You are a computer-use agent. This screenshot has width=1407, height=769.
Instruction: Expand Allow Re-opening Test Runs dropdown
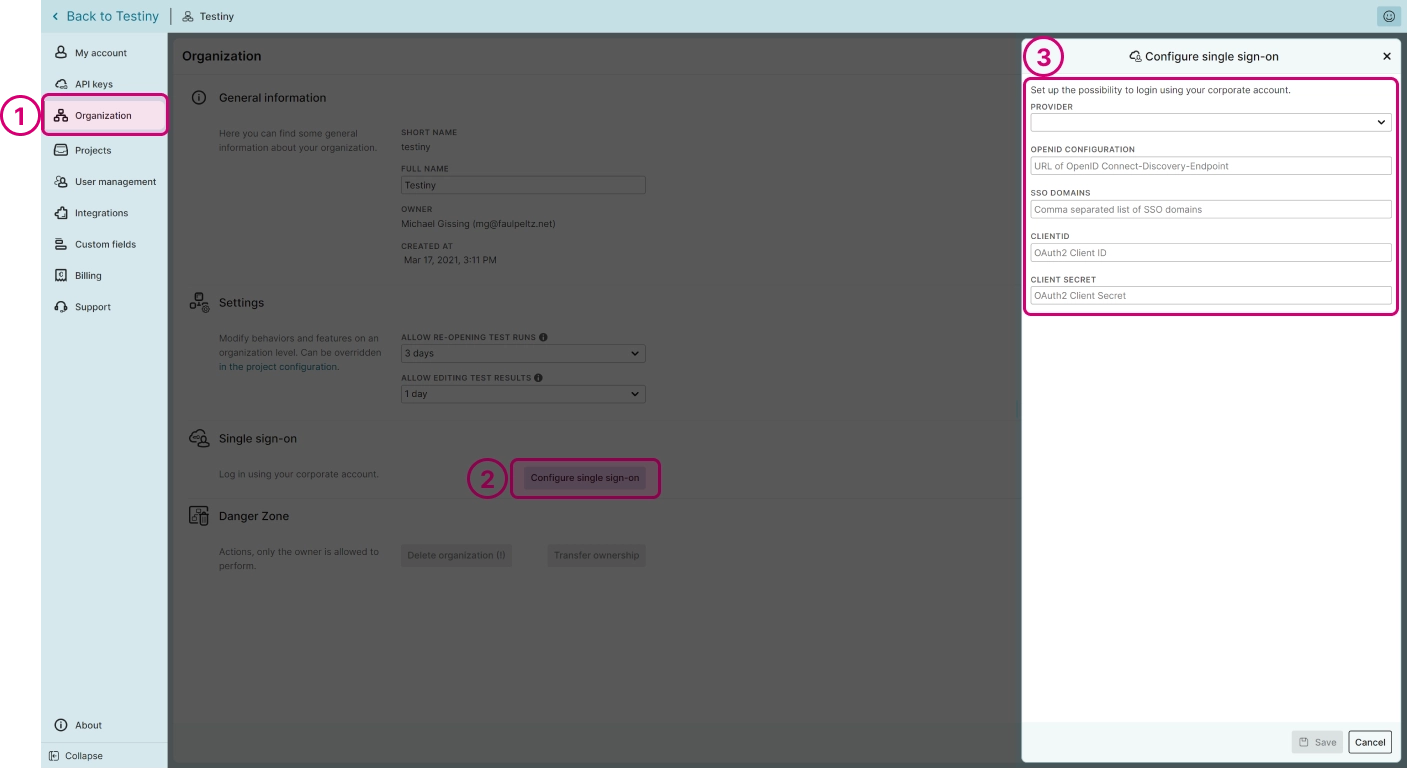click(522, 354)
